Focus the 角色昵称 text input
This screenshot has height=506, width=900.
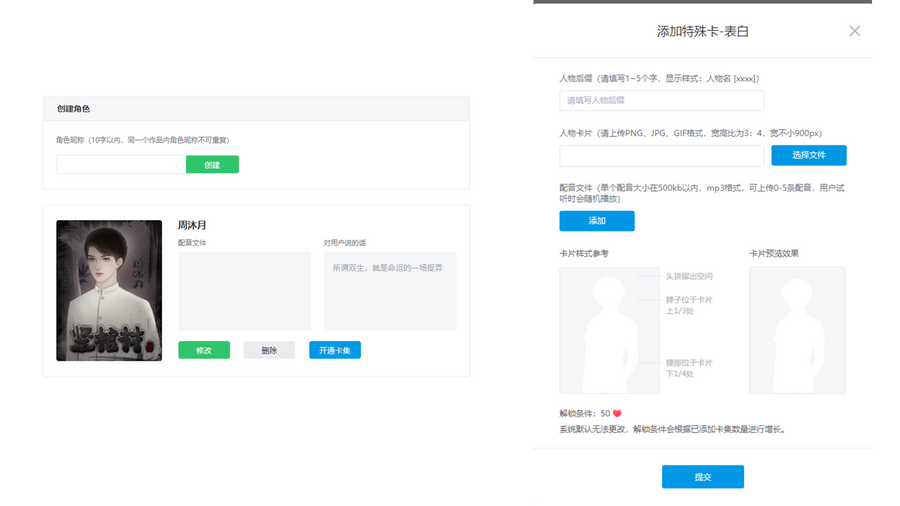[121, 165]
